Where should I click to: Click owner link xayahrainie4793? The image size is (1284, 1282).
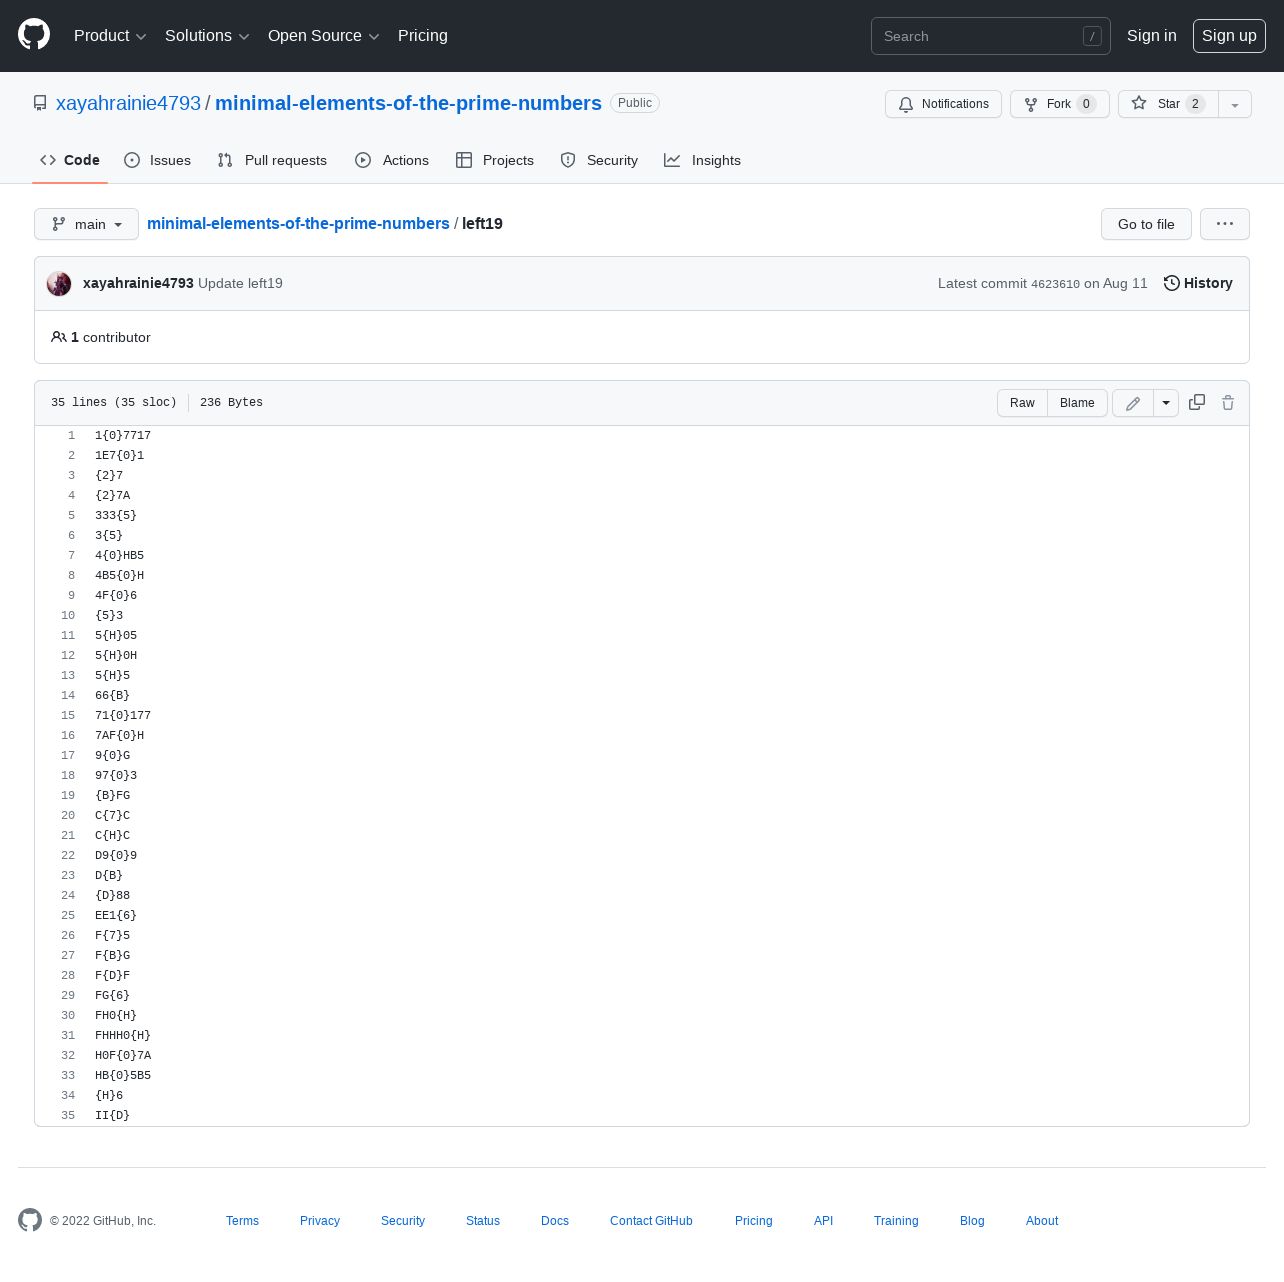coord(128,103)
